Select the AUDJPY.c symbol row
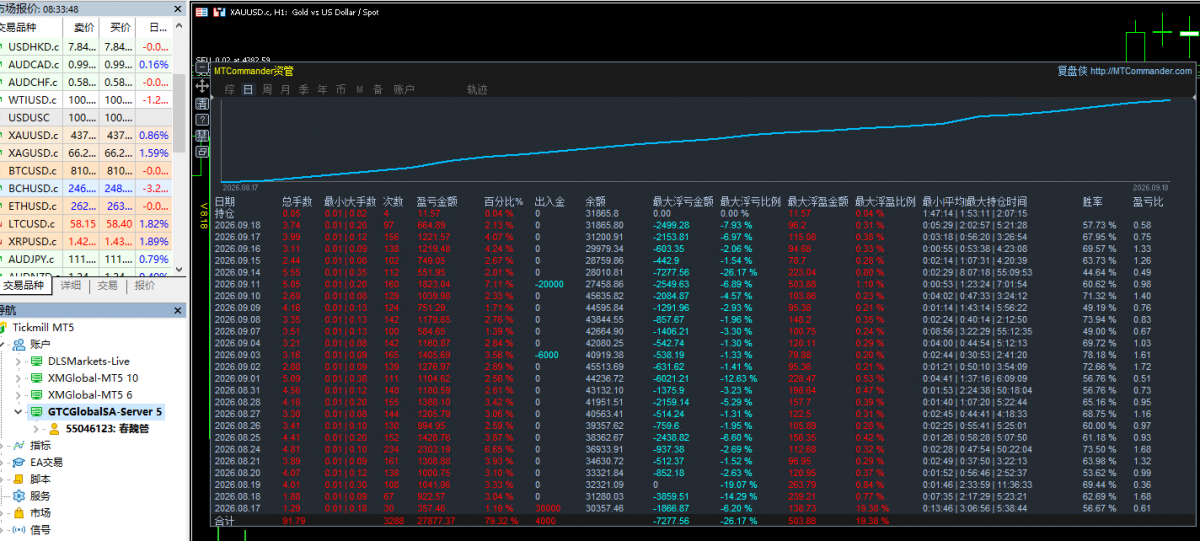This screenshot has width=1200, height=541. click(x=85, y=259)
